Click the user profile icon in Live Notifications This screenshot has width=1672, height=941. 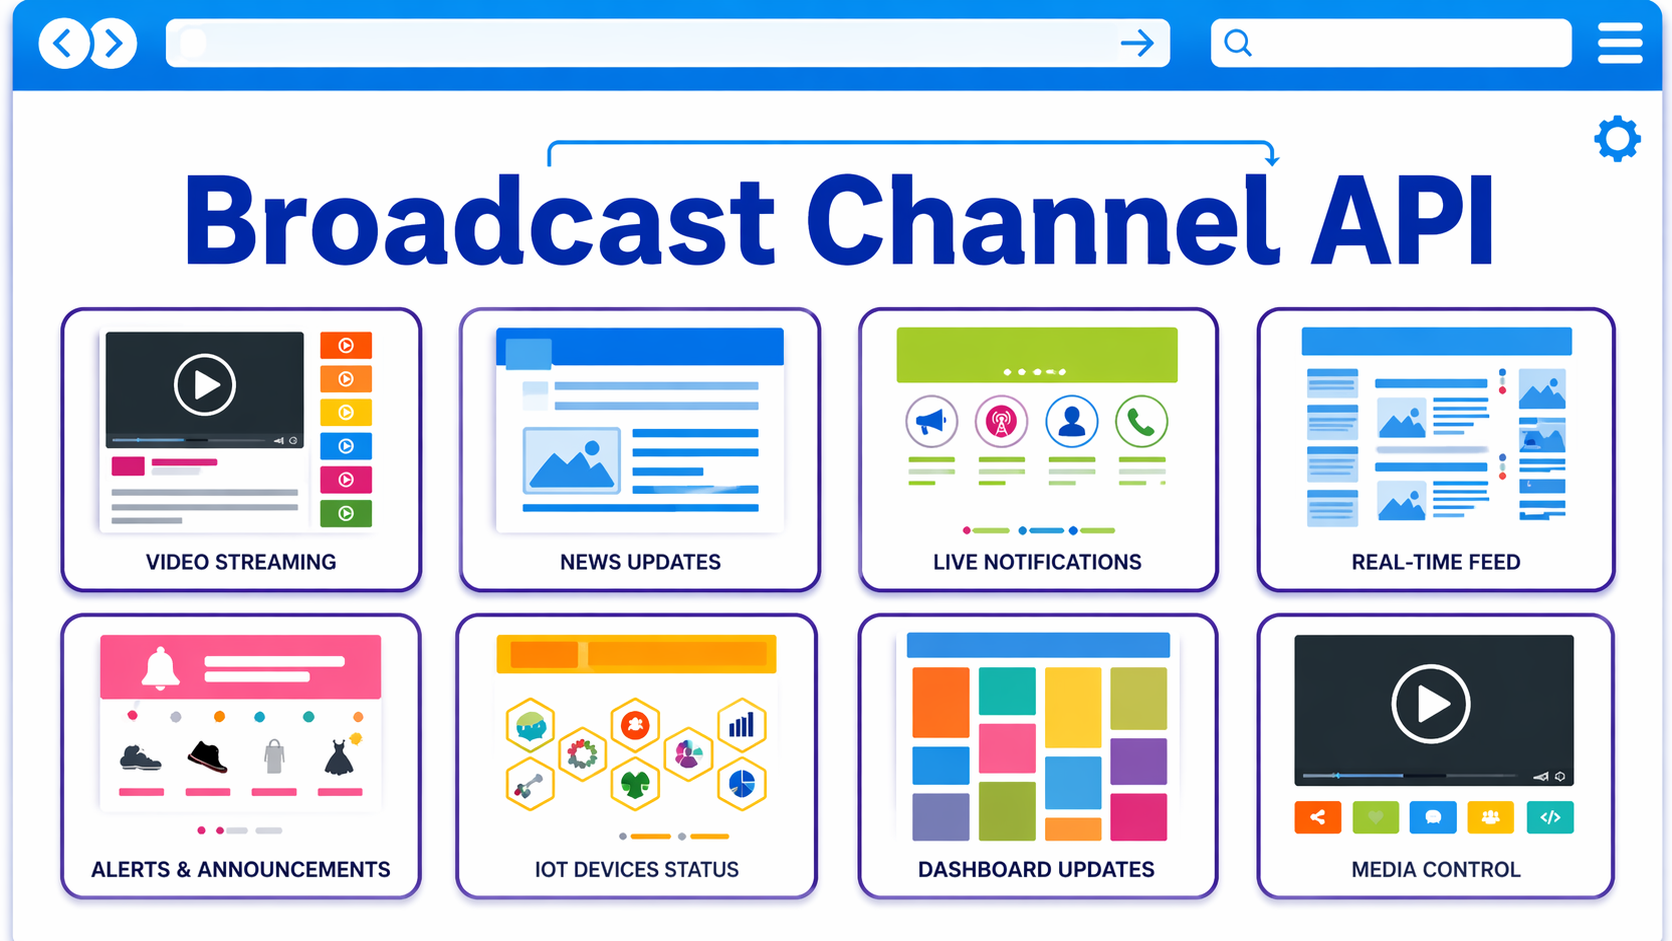1071,422
